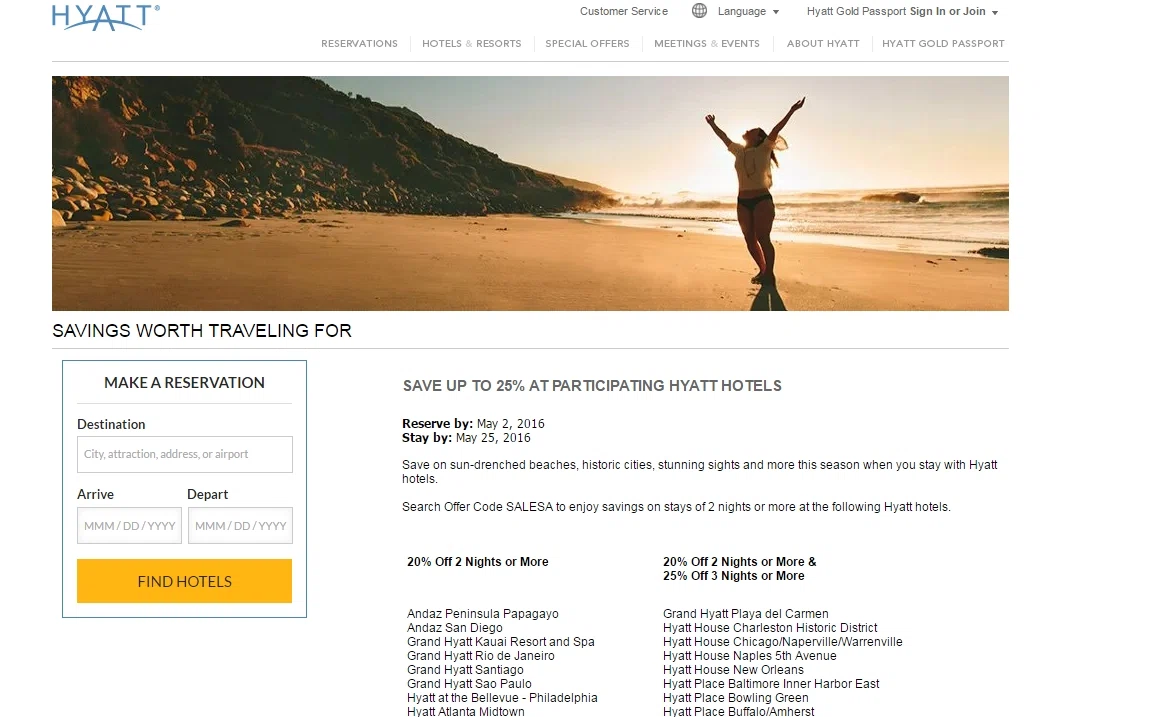Click the Destination input field
Image resolution: width=1167 pixels, height=717 pixels.
(x=185, y=454)
